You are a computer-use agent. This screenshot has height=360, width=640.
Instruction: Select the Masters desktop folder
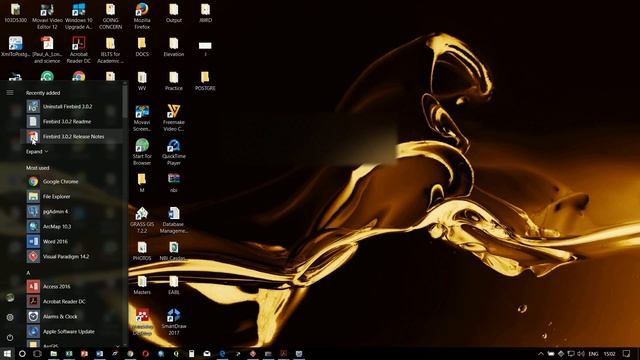click(142, 285)
